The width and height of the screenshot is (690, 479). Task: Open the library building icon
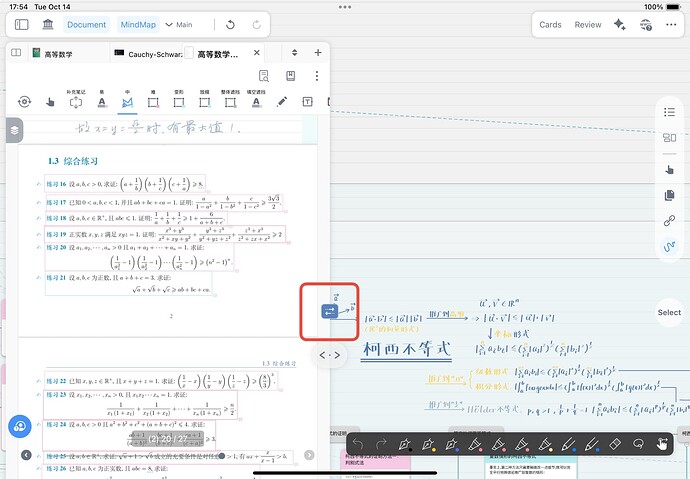47,24
